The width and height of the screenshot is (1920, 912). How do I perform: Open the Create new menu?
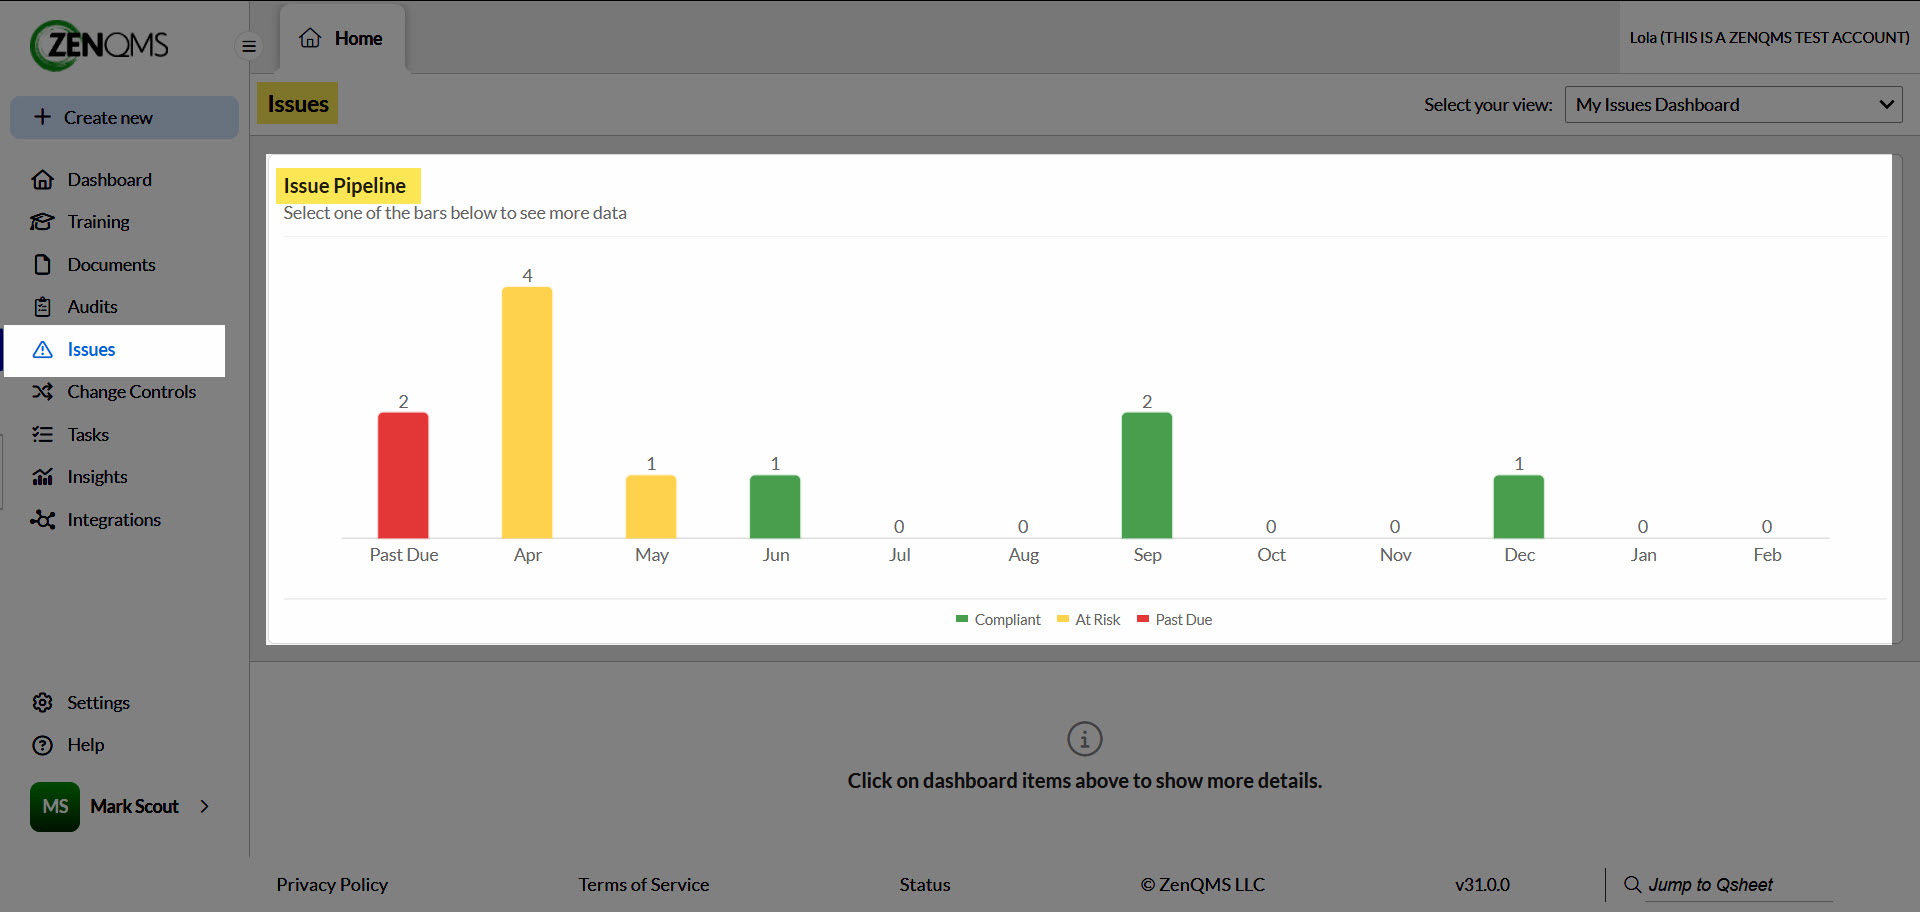[x=124, y=117]
